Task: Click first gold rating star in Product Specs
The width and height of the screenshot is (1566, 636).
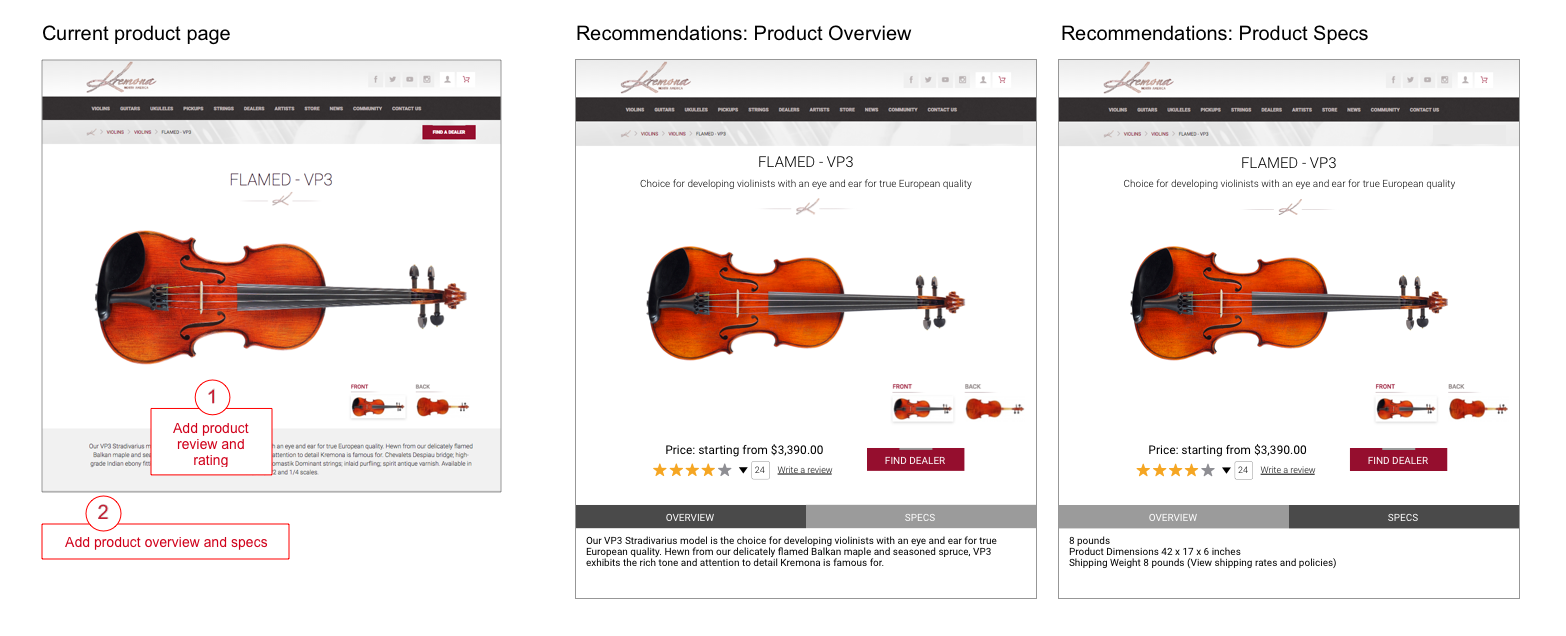Action: click(x=1143, y=470)
